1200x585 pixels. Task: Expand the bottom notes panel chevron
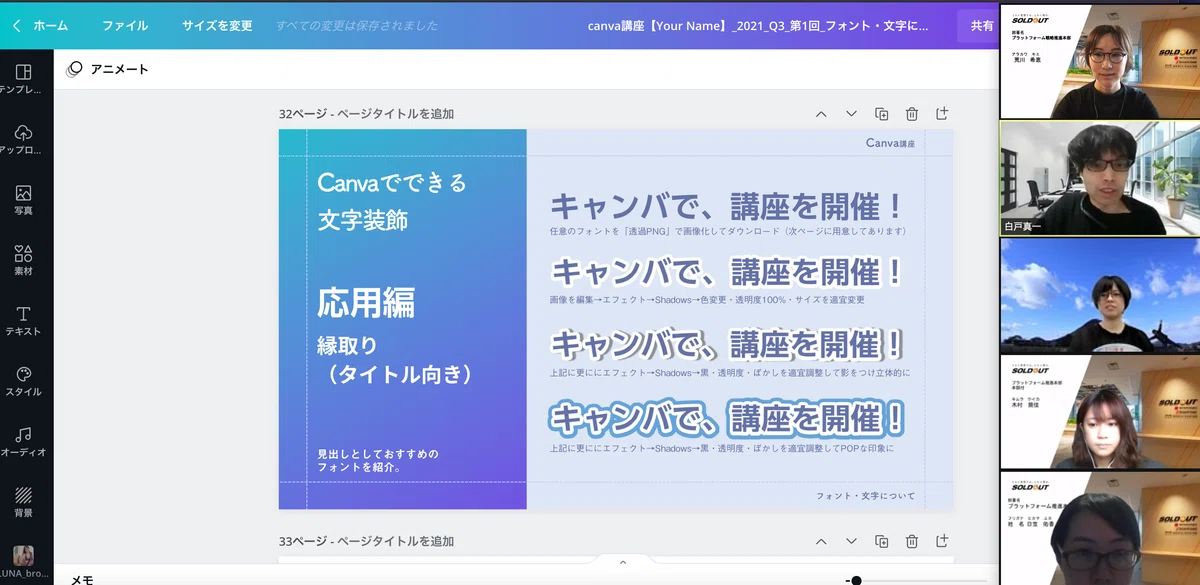(x=623, y=562)
